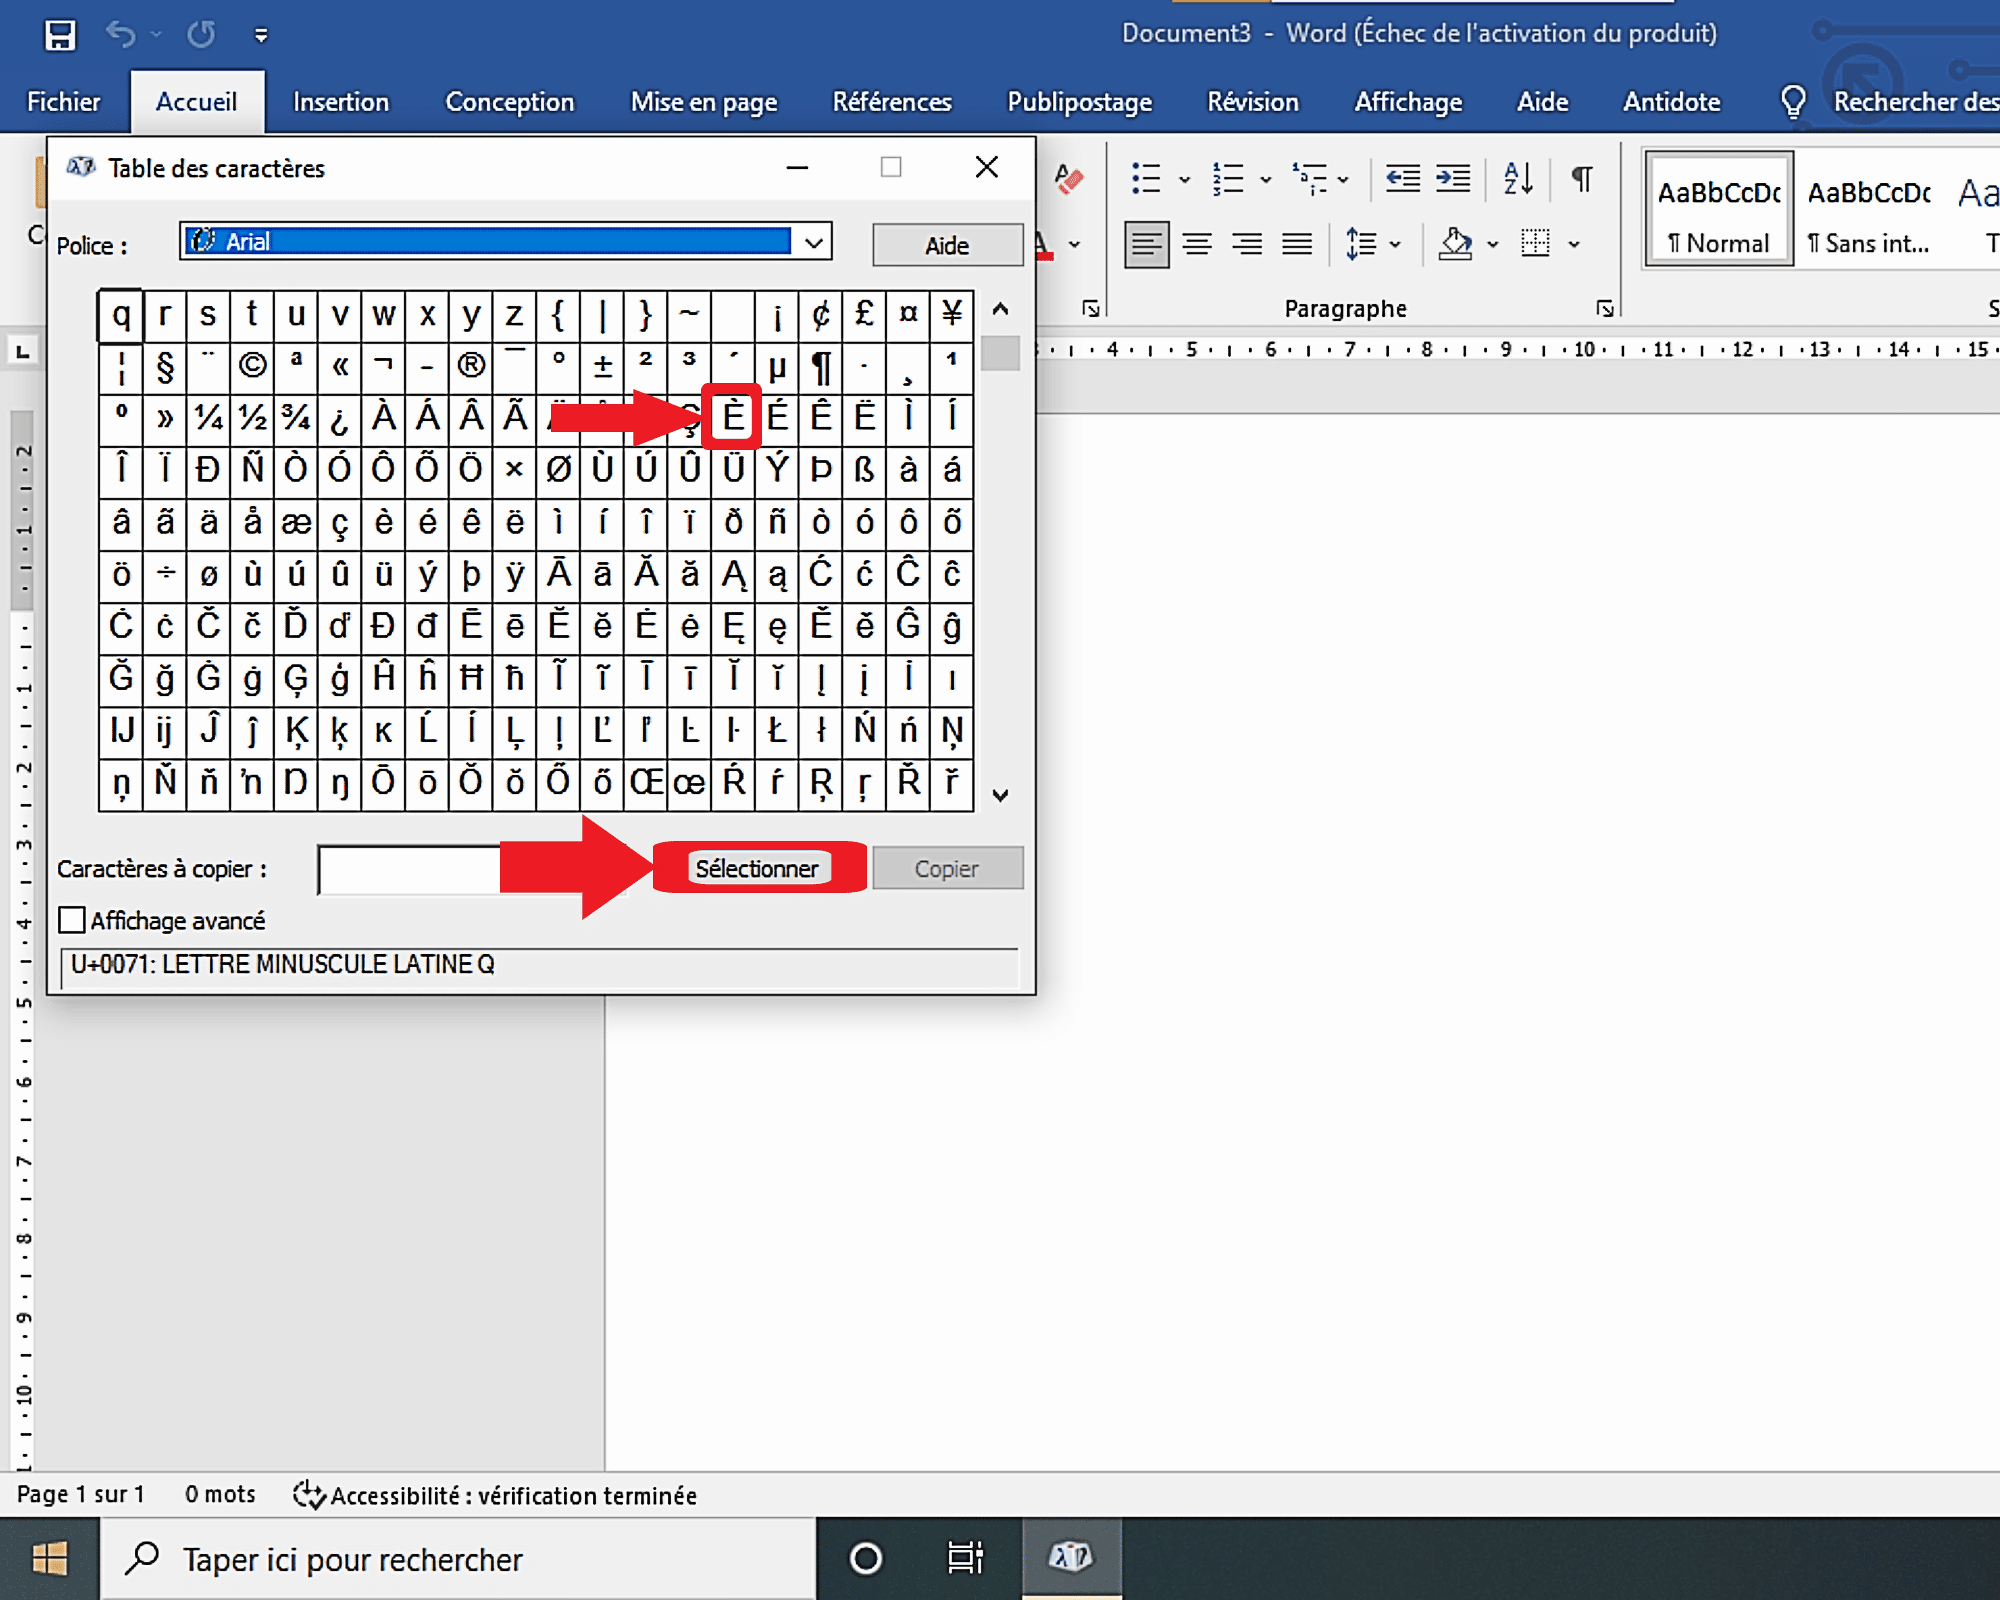Open the Police font dropdown showing Arial
Screen dimensions: 2000x1600
point(506,241)
